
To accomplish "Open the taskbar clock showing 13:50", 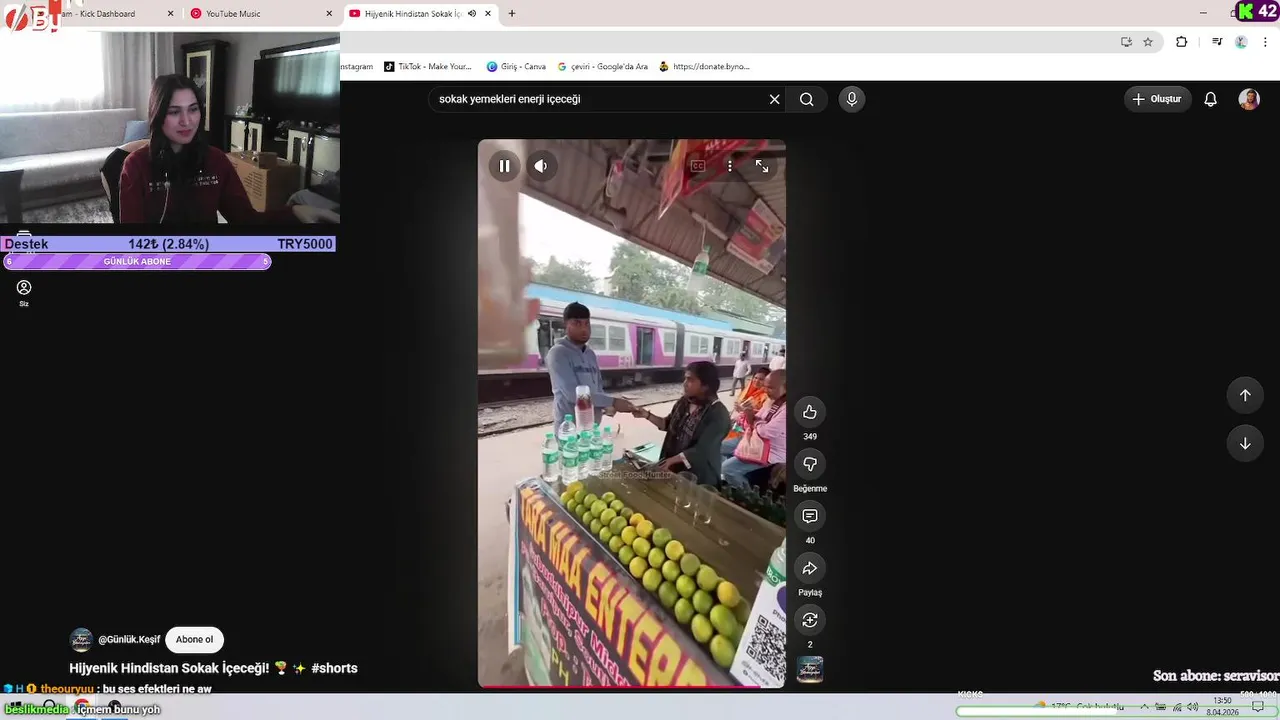I will tap(1222, 706).
